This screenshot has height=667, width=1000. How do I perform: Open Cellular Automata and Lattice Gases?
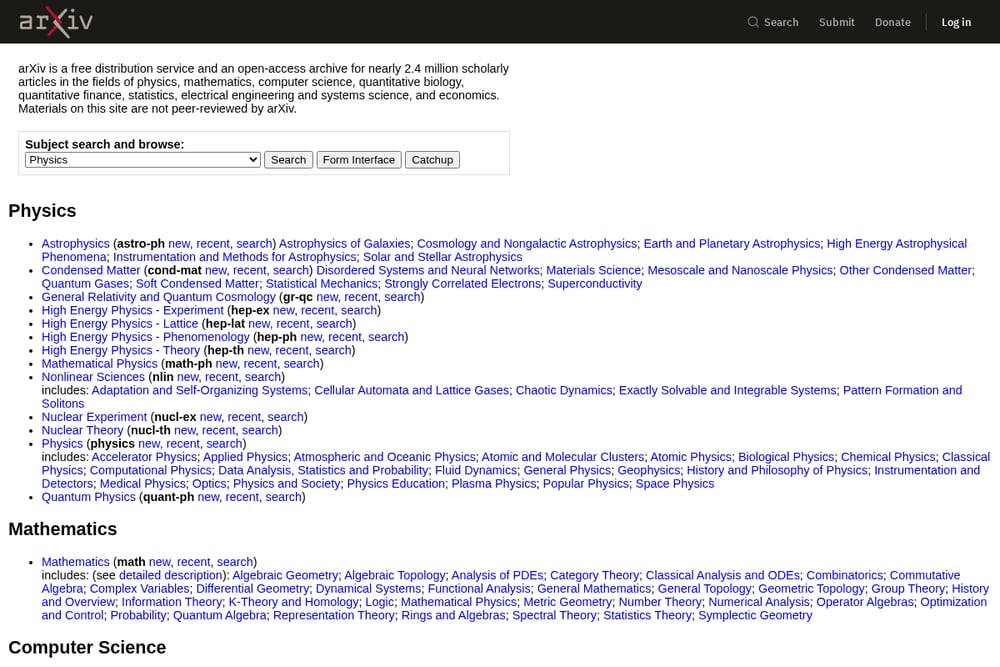pyautogui.click(x=411, y=391)
